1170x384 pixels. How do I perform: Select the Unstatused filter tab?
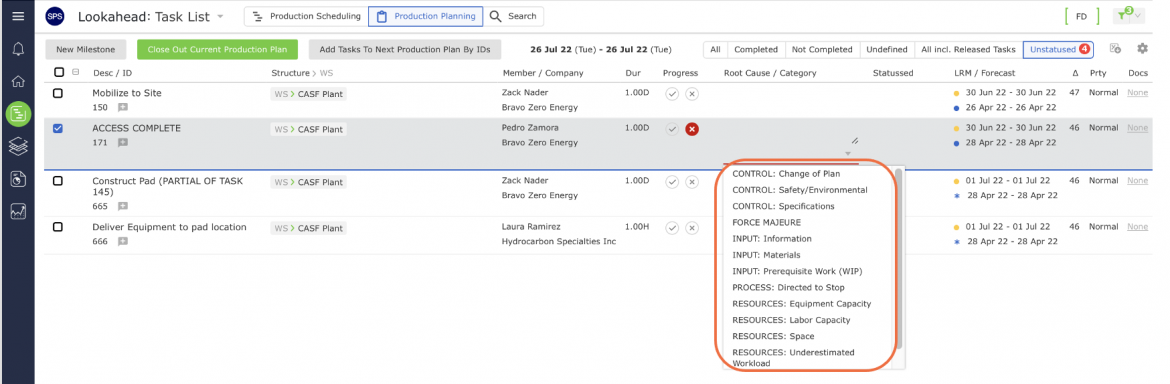click(1058, 49)
